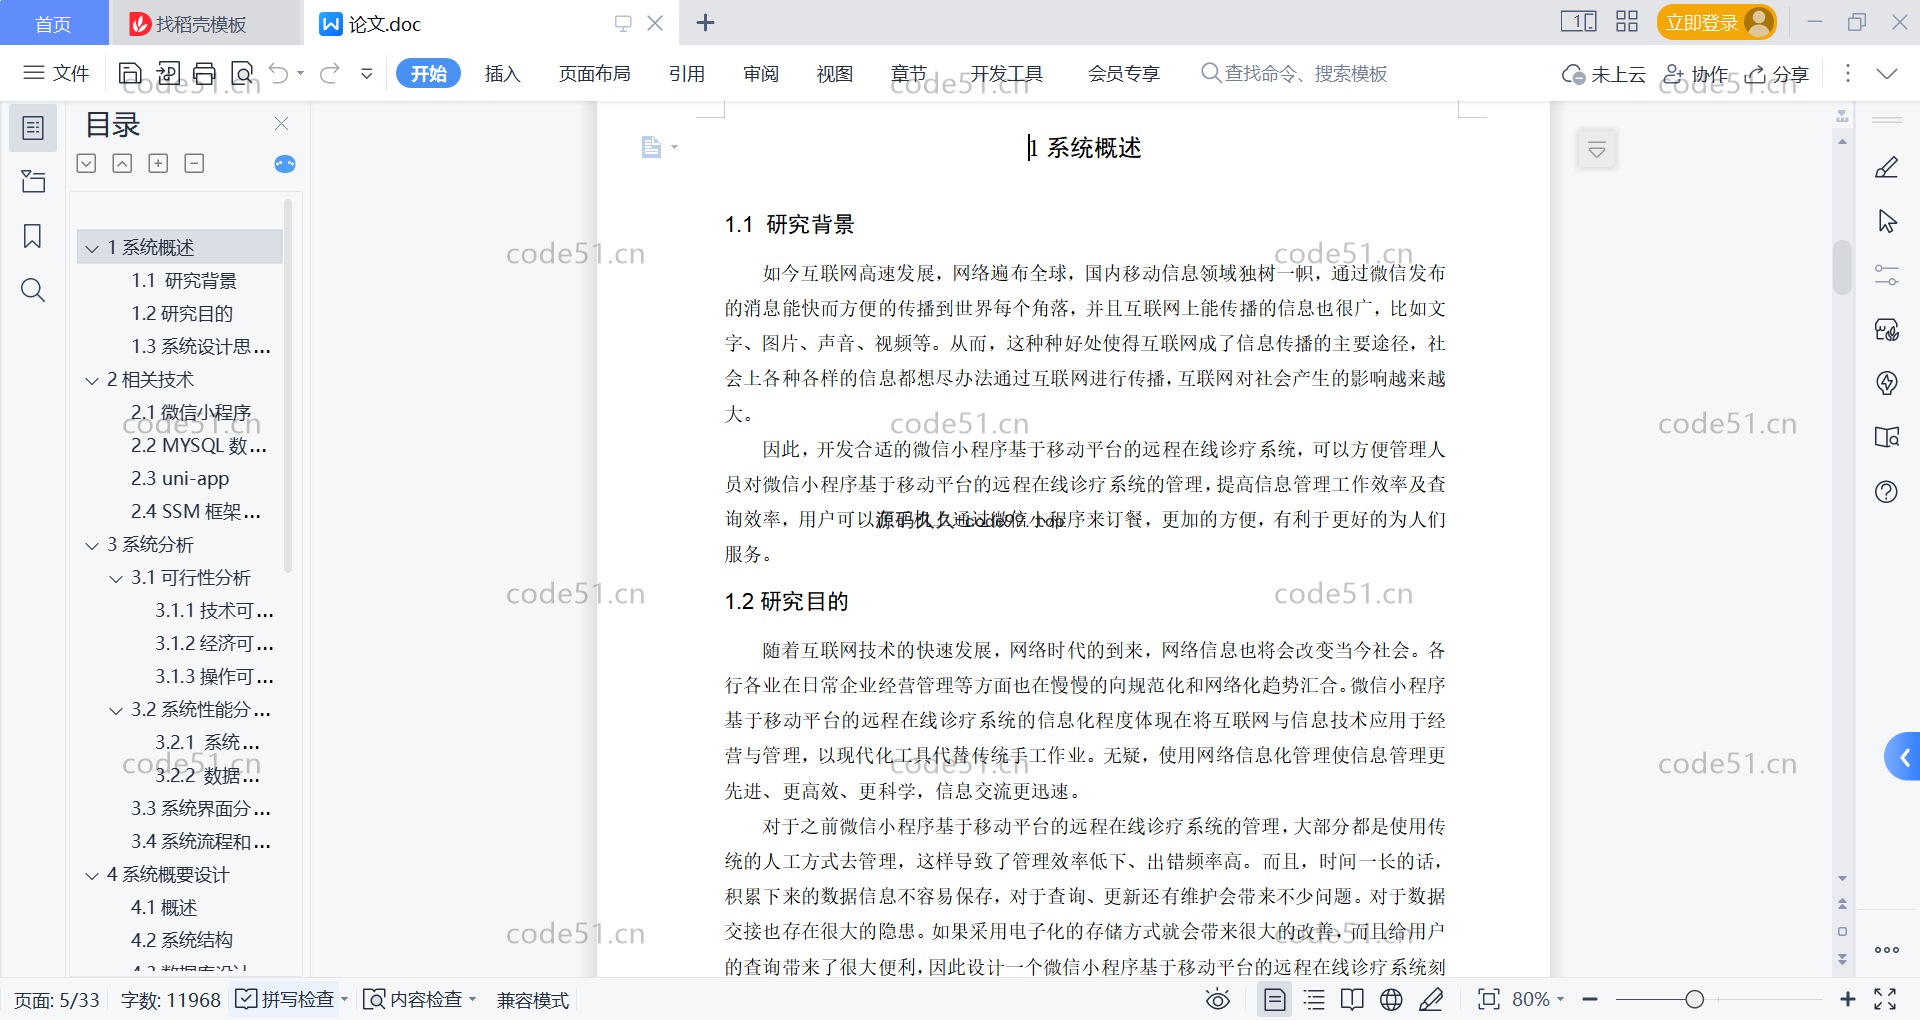Close the 目录 panel

click(281, 123)
